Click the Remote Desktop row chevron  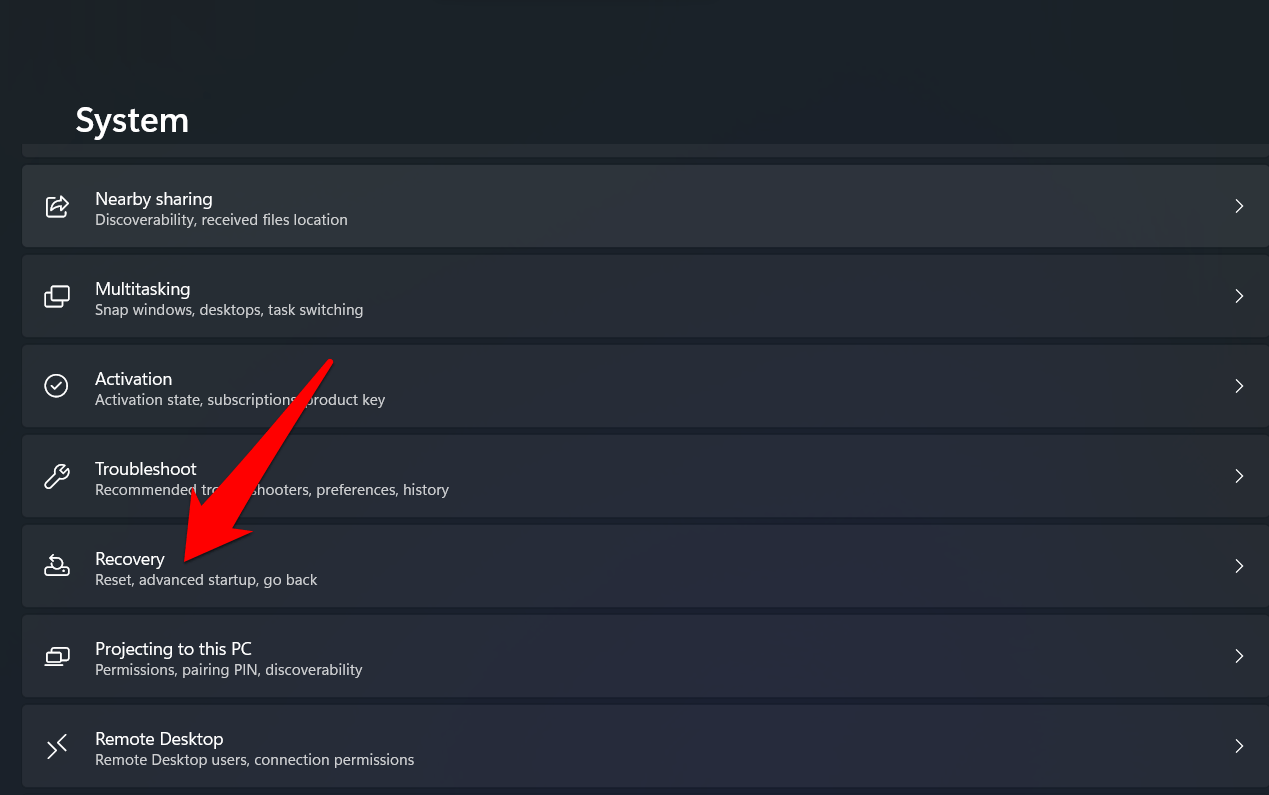point(1239,746)
